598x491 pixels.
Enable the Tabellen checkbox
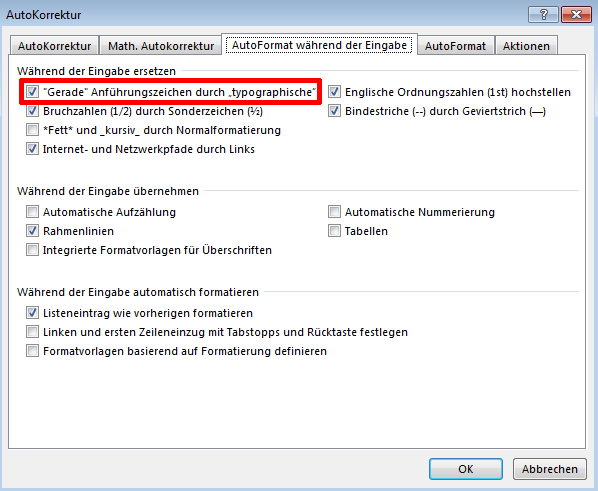click(334, 231)
